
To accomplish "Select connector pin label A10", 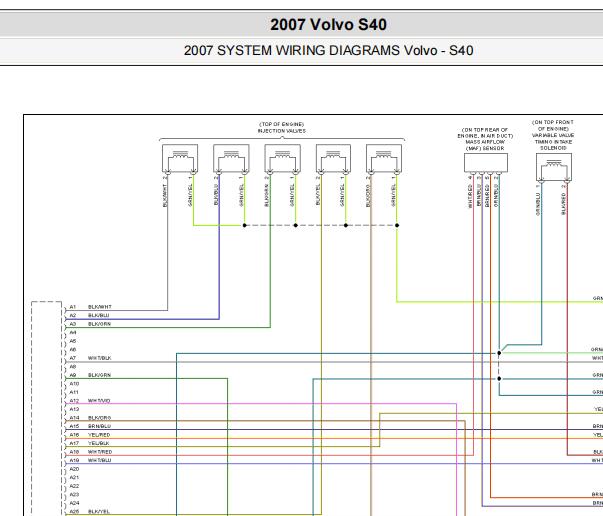I will 74,384.
